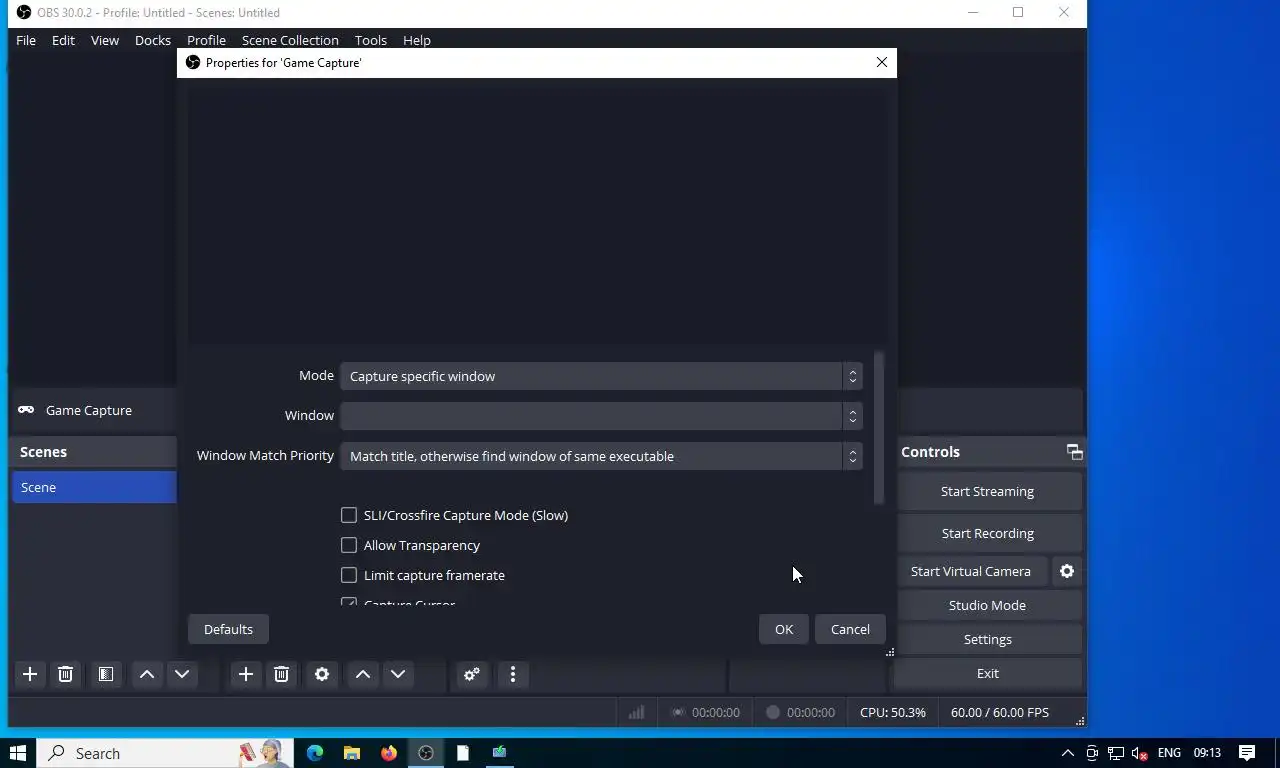Screen dimensions: 1280x768
Task: Open the Edit menu
Action: (x=63, y=40)
